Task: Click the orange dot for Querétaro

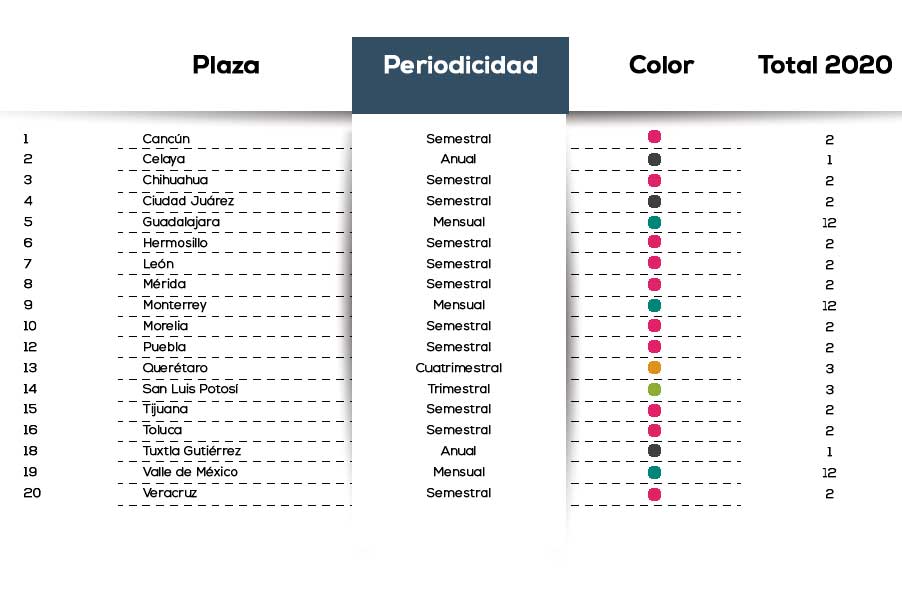Action: pyautogui.click(x=654, y=368)
